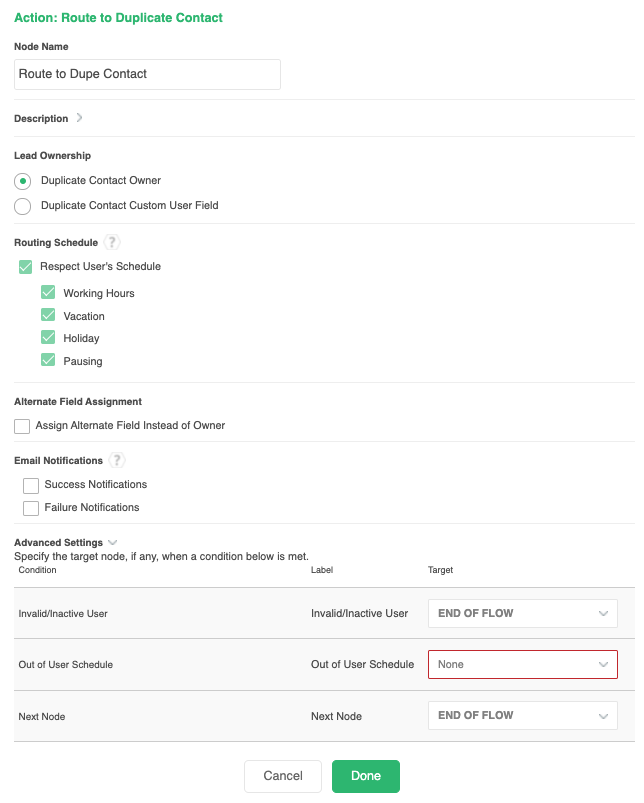Click the Cancel button
The height and width of the screenshot is (803, 644).
pos(283,776)
